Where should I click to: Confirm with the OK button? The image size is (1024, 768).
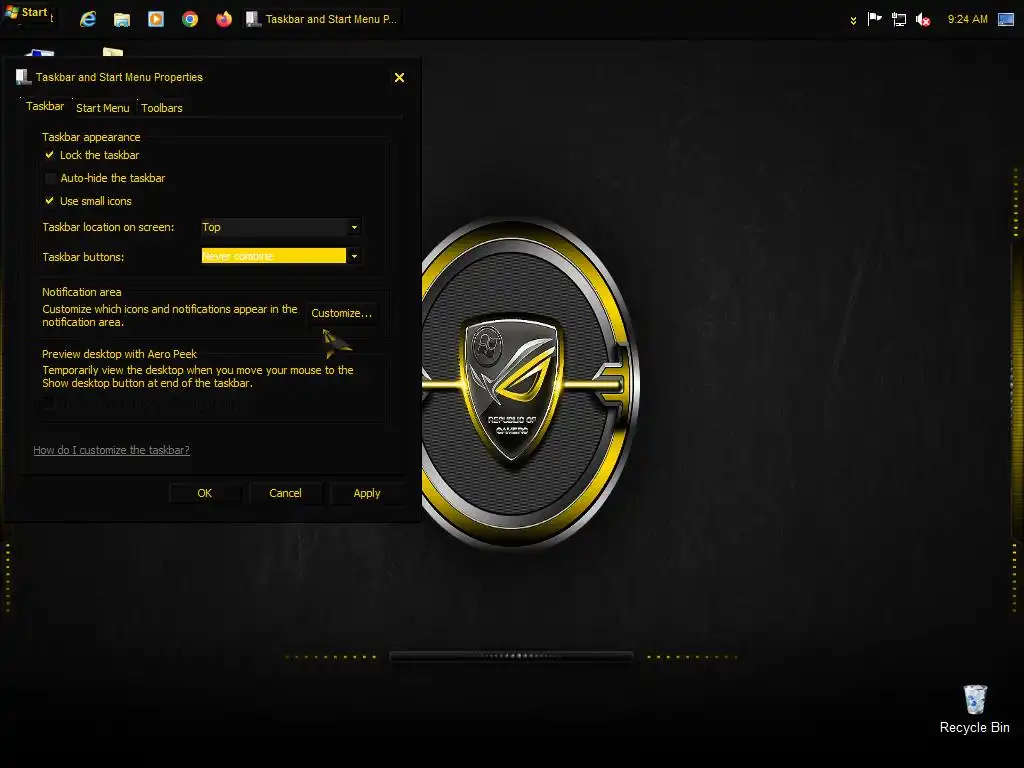pos(204,493)
